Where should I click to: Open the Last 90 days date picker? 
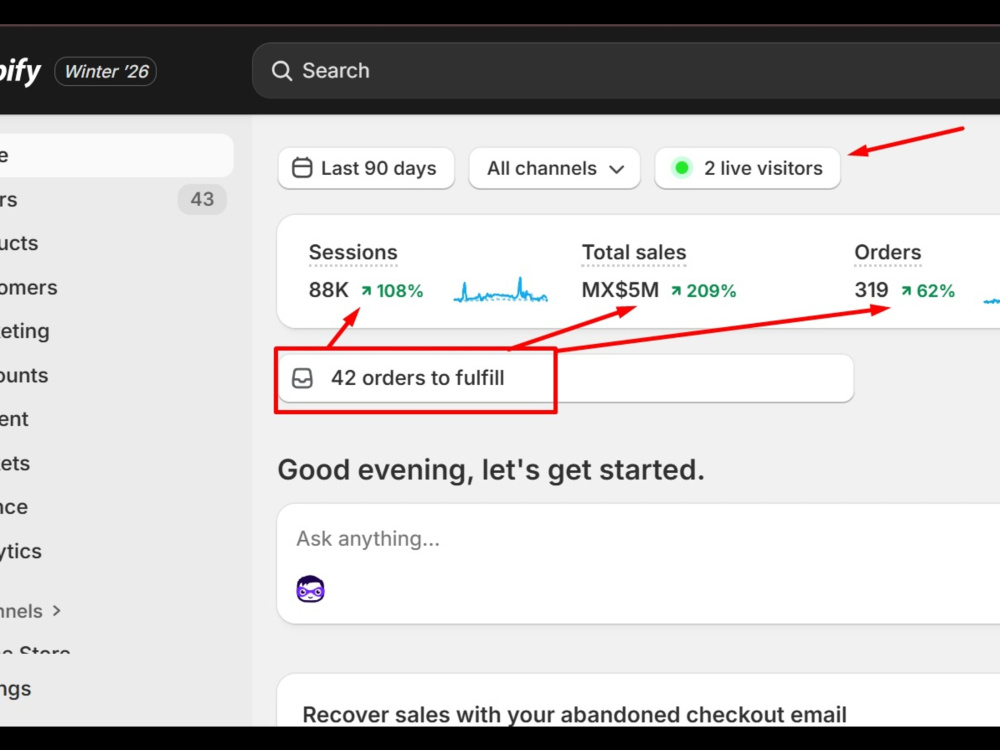(366, 168)
